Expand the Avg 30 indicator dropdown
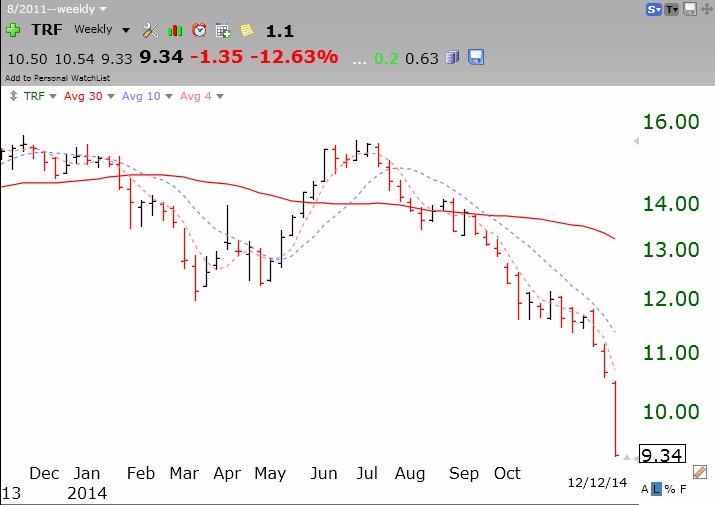Image resolution: width=715 pixels, height=505 pixels. pyautogui.click(x=110, y=96)
